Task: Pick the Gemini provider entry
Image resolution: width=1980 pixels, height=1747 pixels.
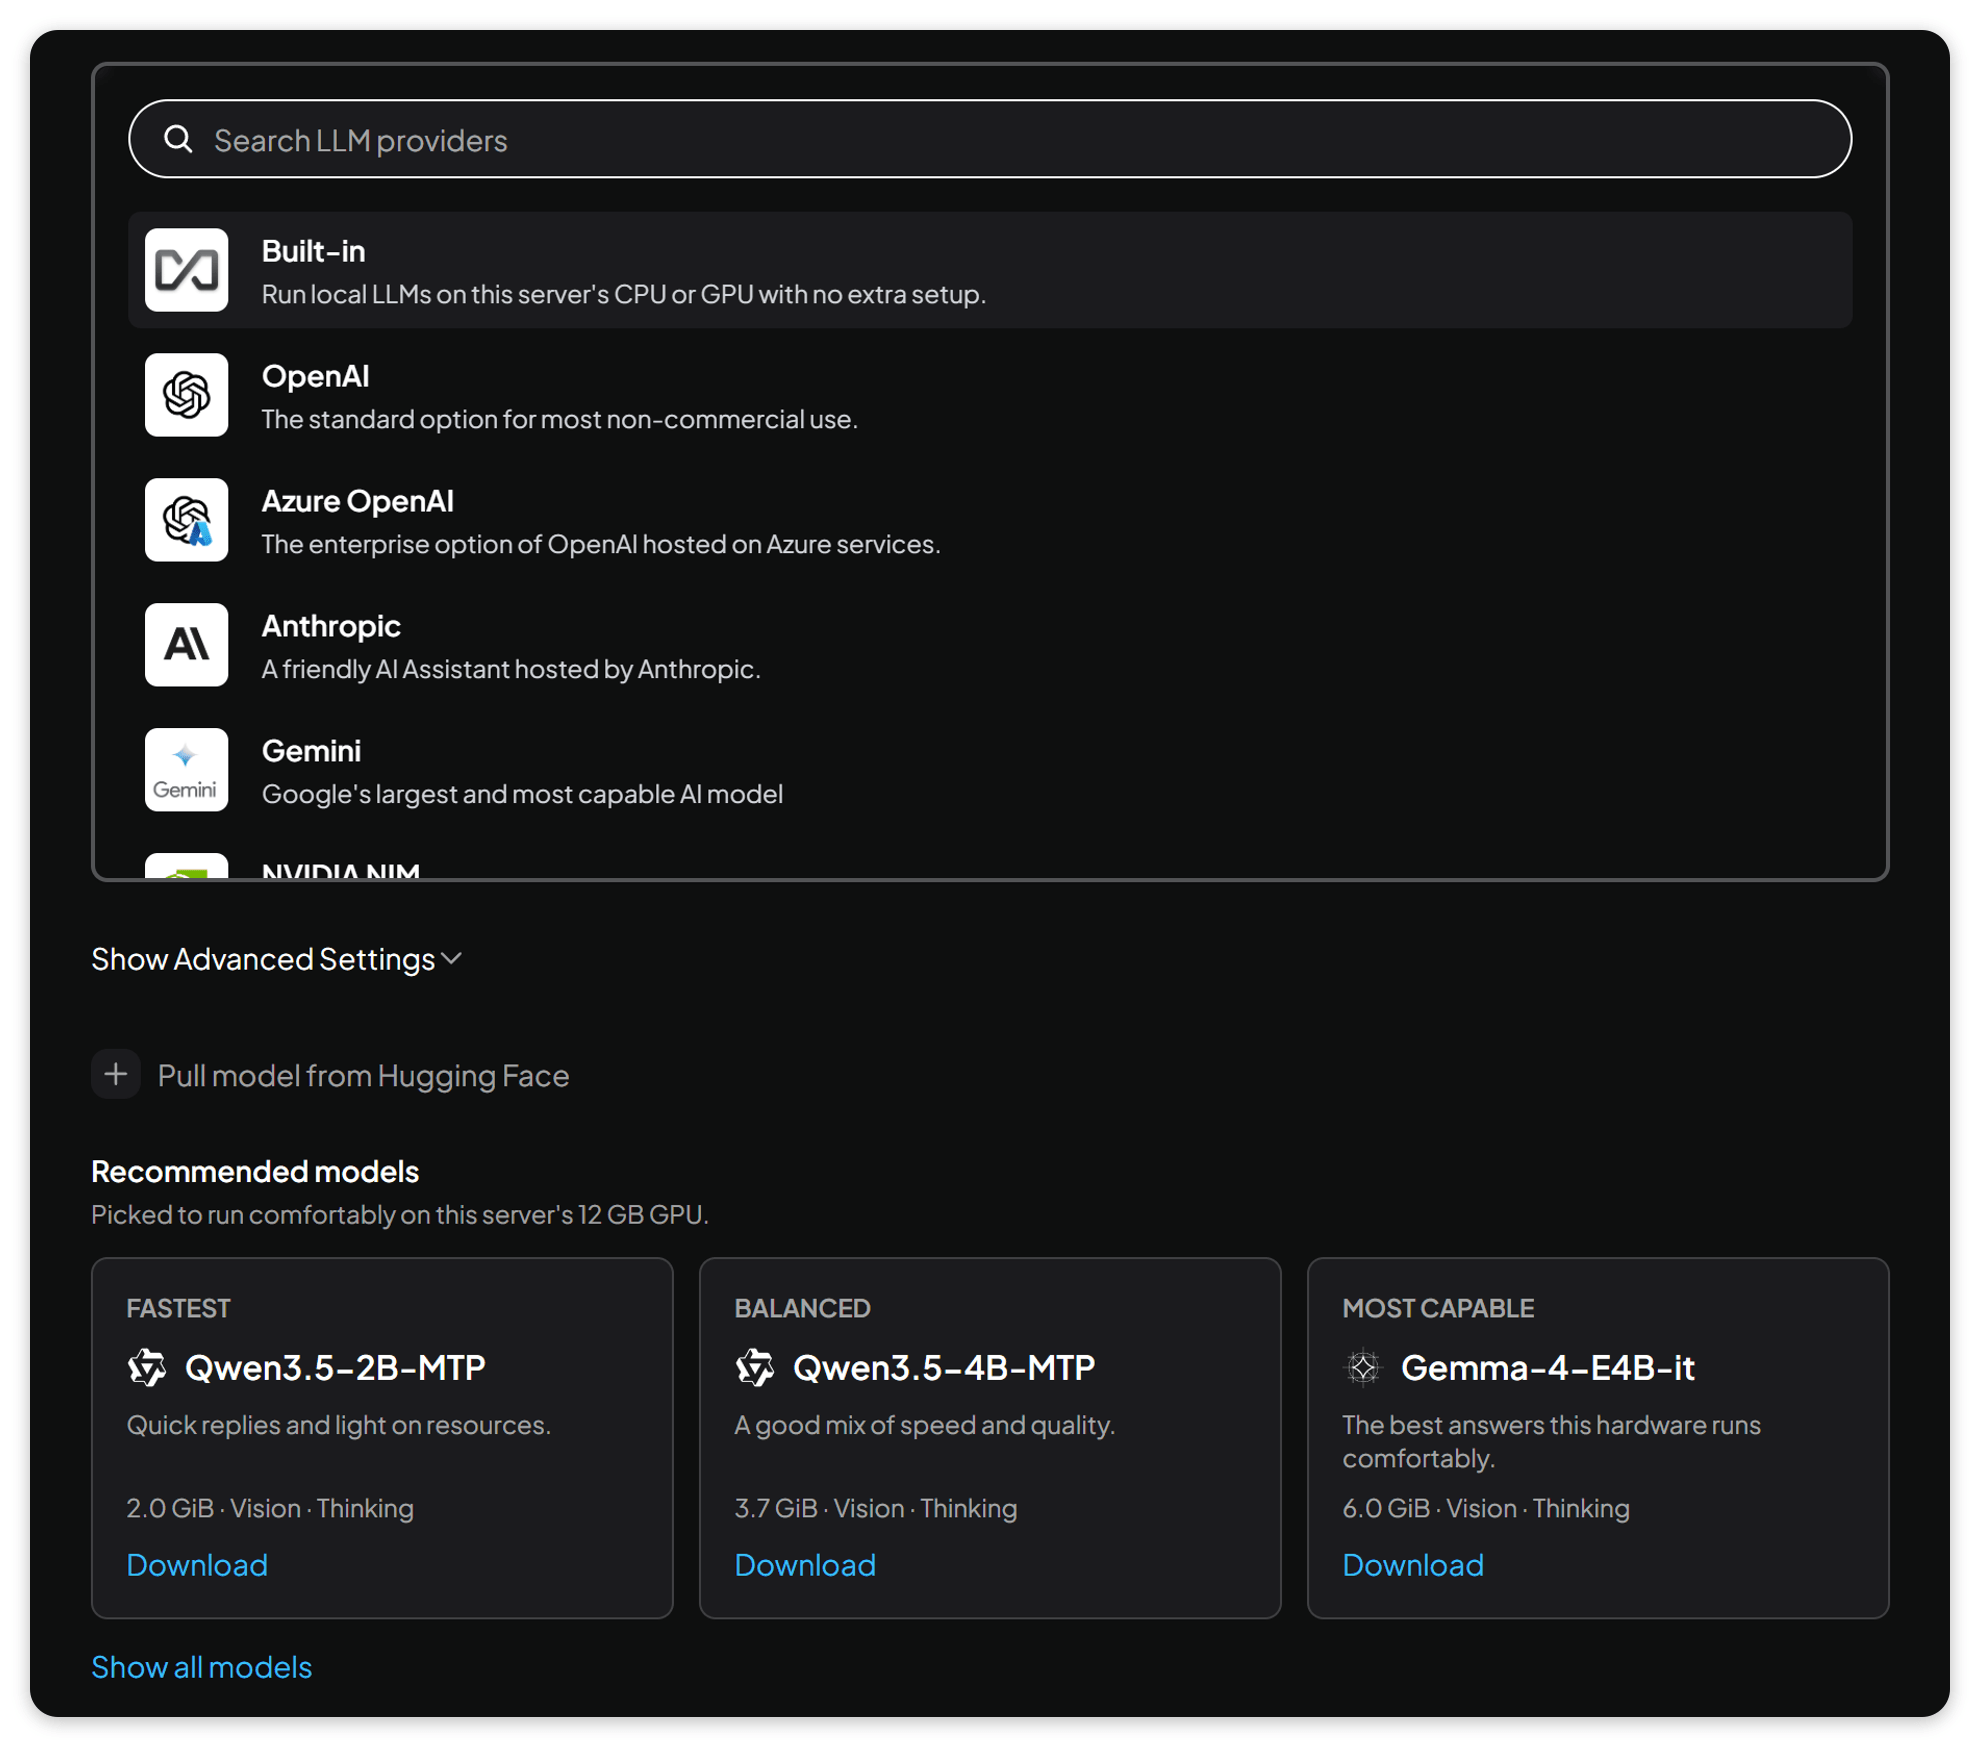Action: tap(990, 770)
